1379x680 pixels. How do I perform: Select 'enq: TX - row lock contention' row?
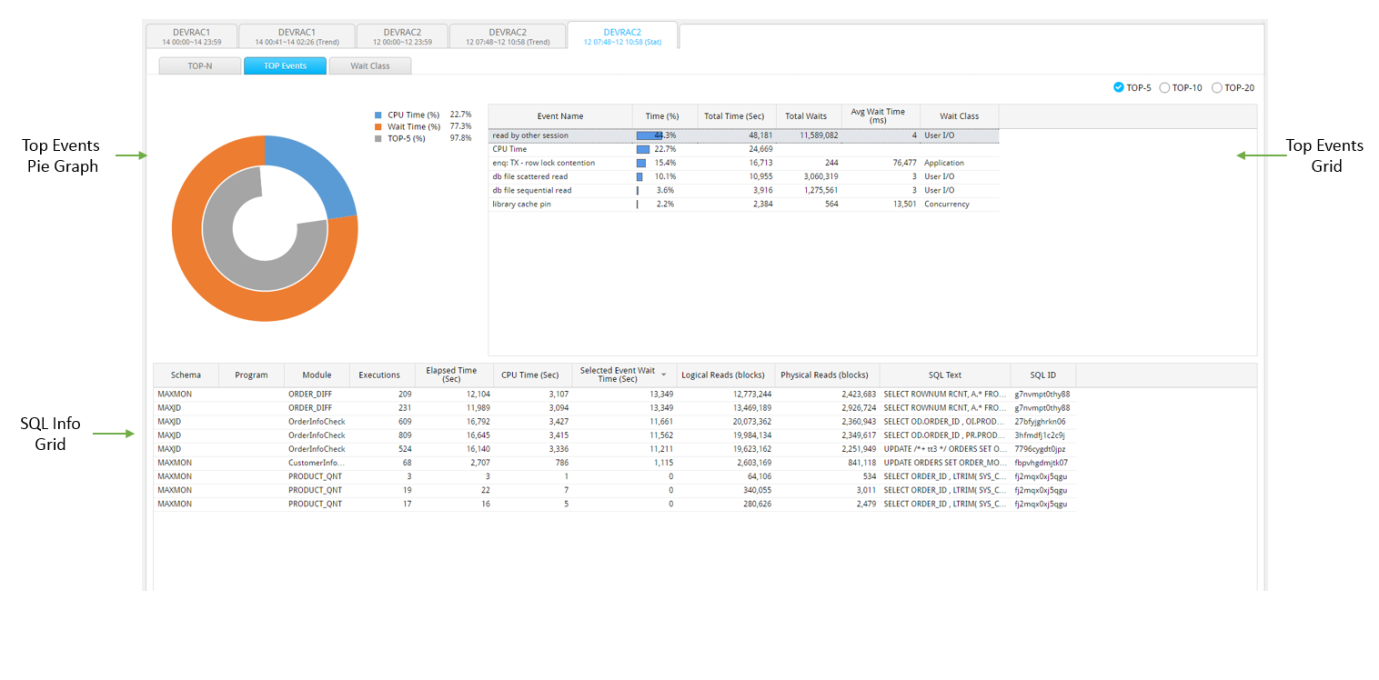coord(744,163)
